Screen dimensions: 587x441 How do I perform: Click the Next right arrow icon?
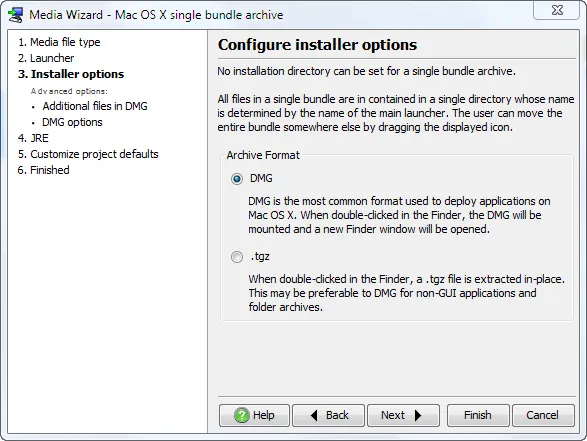click(x=418, y=415)
